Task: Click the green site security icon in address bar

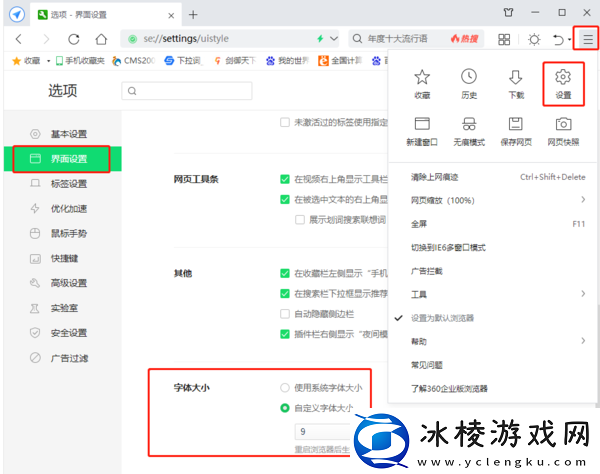Action: 132,39
